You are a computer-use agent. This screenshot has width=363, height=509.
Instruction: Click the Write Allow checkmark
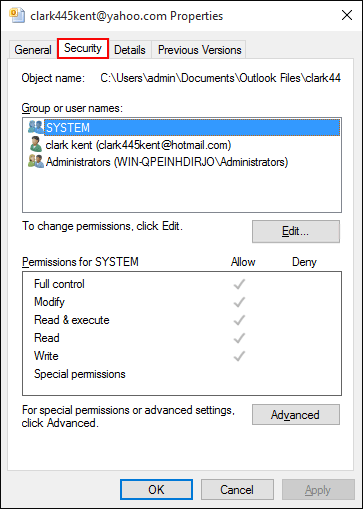(239, 356)
